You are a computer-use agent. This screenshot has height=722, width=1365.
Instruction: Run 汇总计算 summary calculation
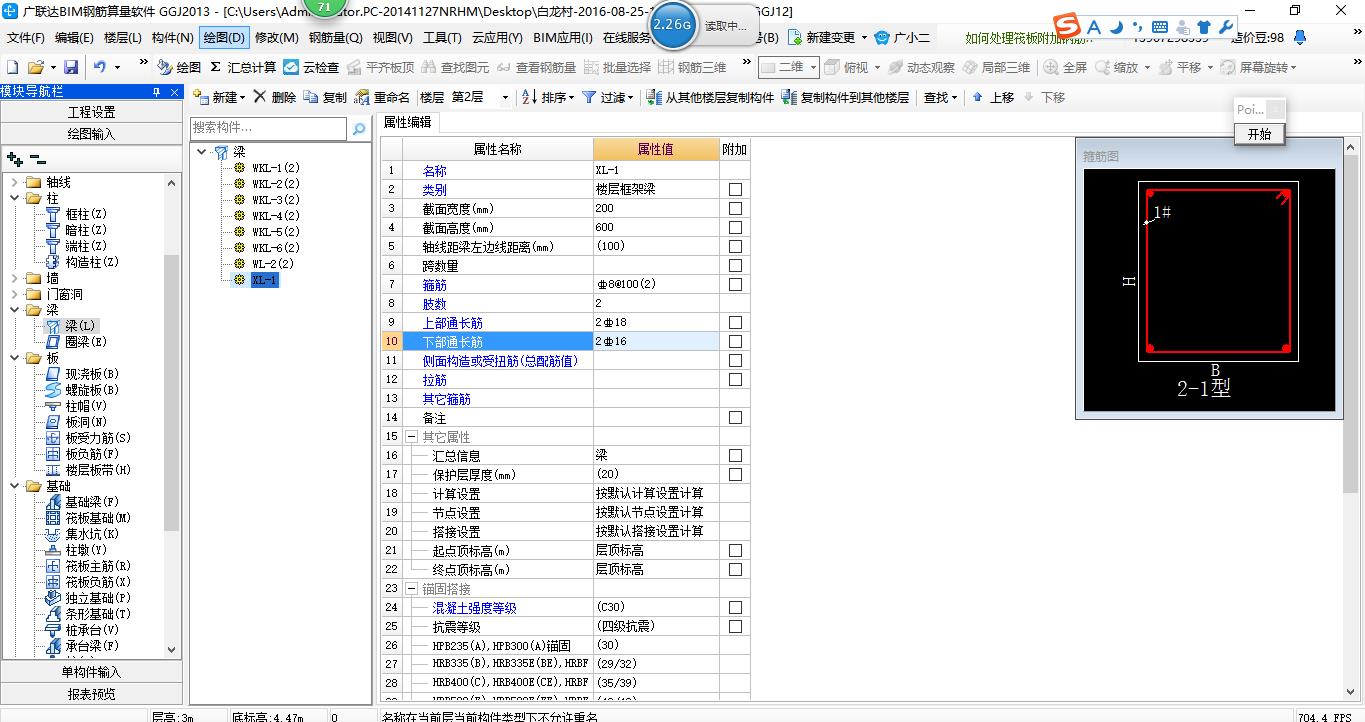(242, 67)
